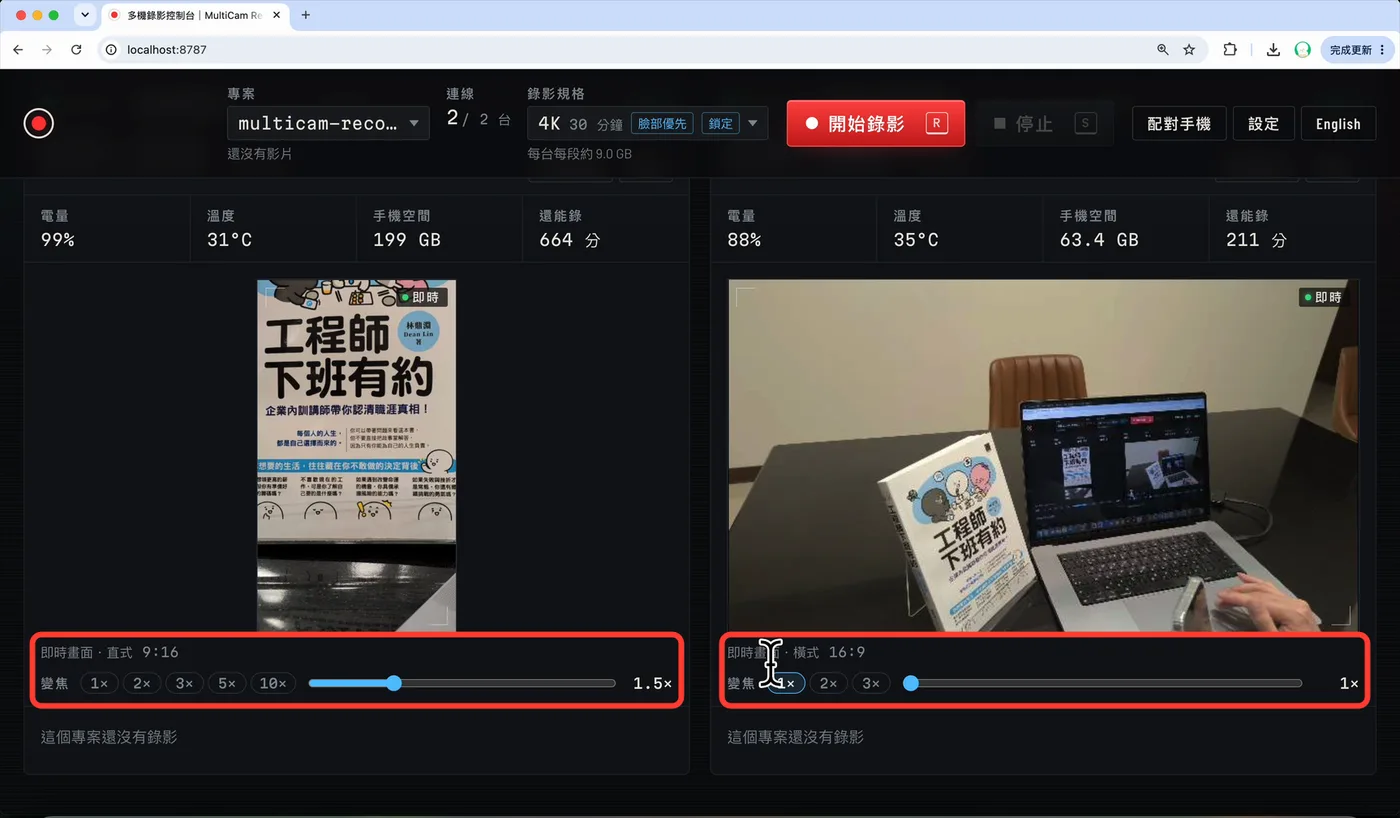Click the 完成更新 Chrome update button
Screen dimensions: 1400x818
click(x=1357, y=49)
